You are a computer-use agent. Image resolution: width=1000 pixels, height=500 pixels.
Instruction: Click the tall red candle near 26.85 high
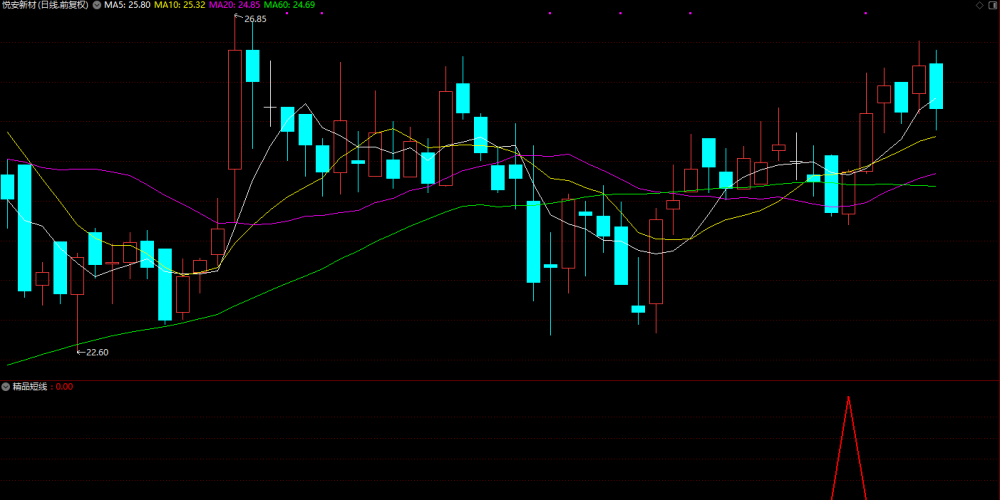[235, 110]
